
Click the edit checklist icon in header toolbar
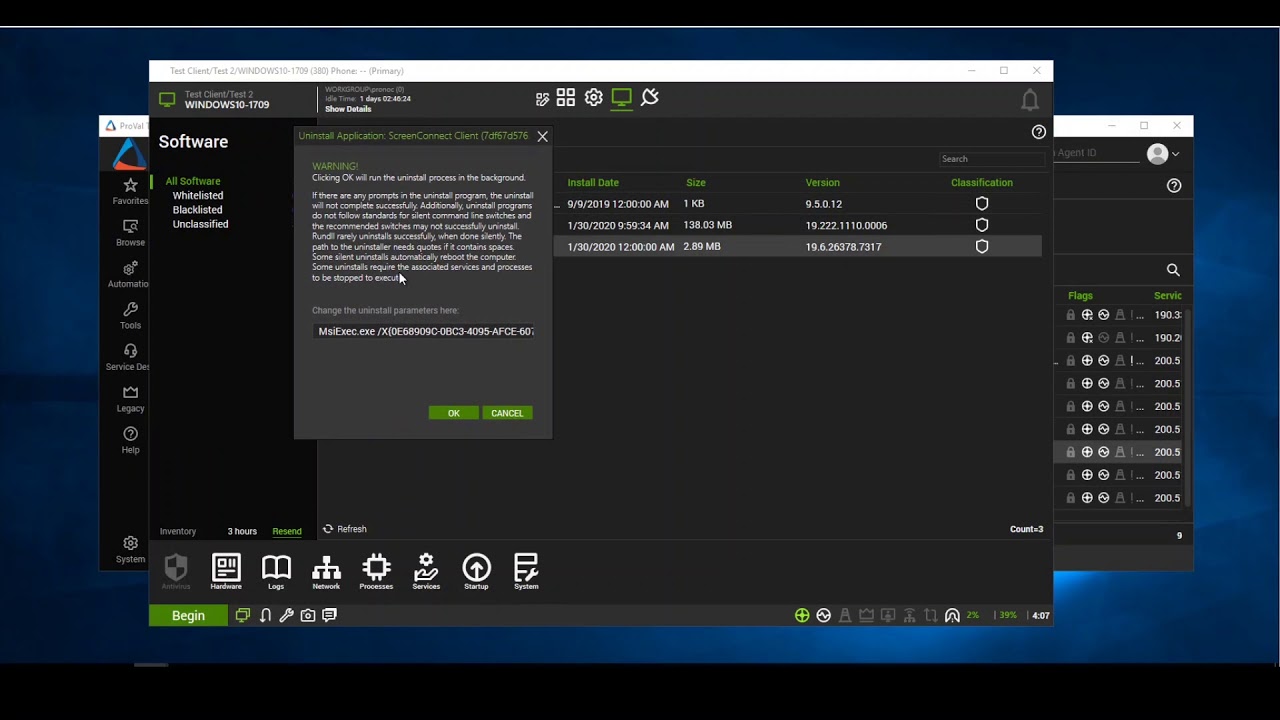click(542, 98)
